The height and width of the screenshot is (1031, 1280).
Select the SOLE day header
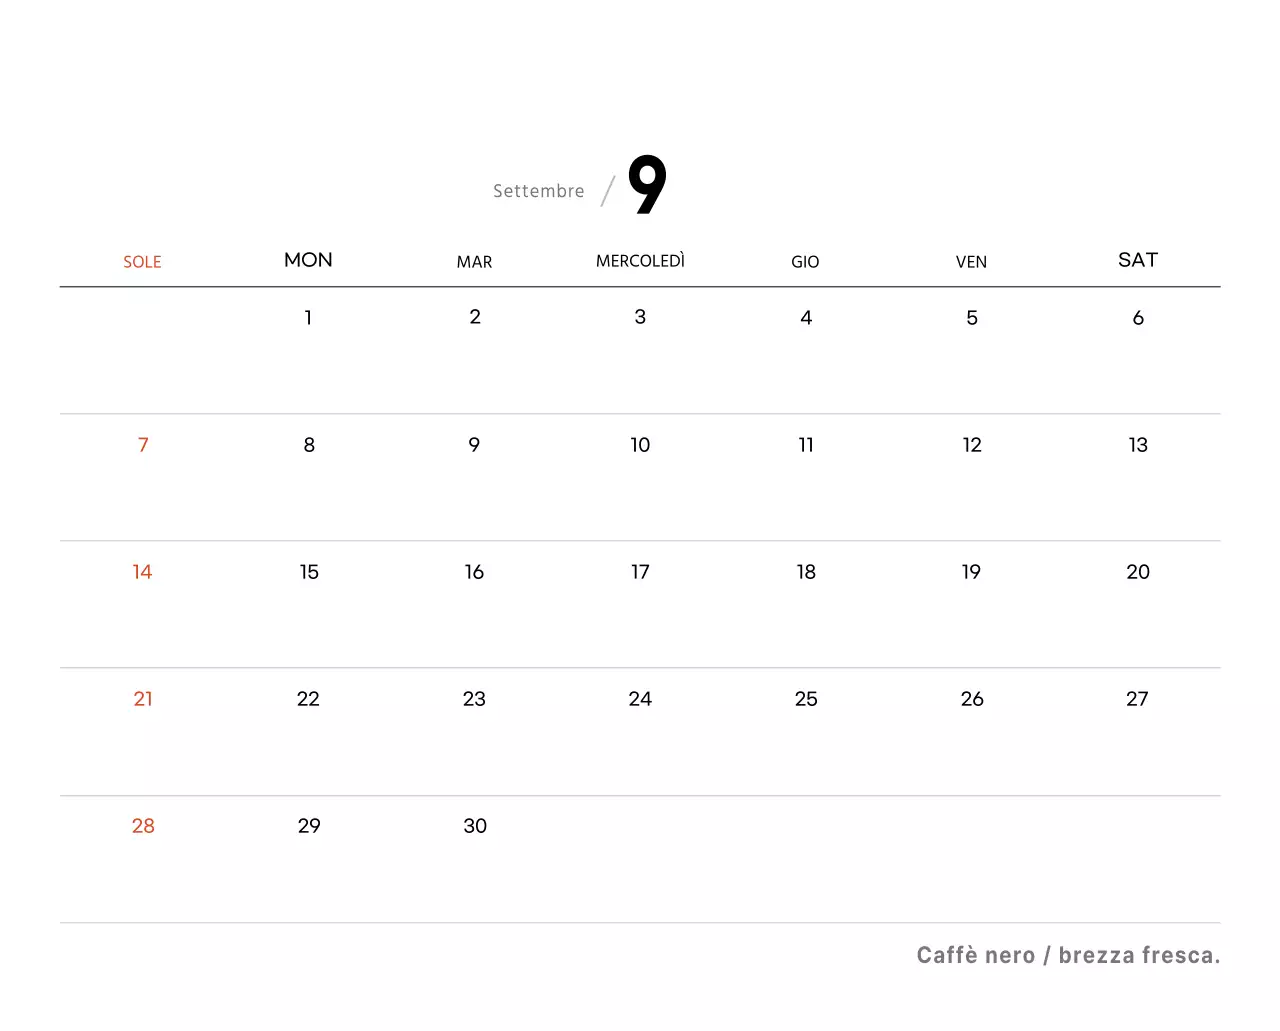point(142,262)
